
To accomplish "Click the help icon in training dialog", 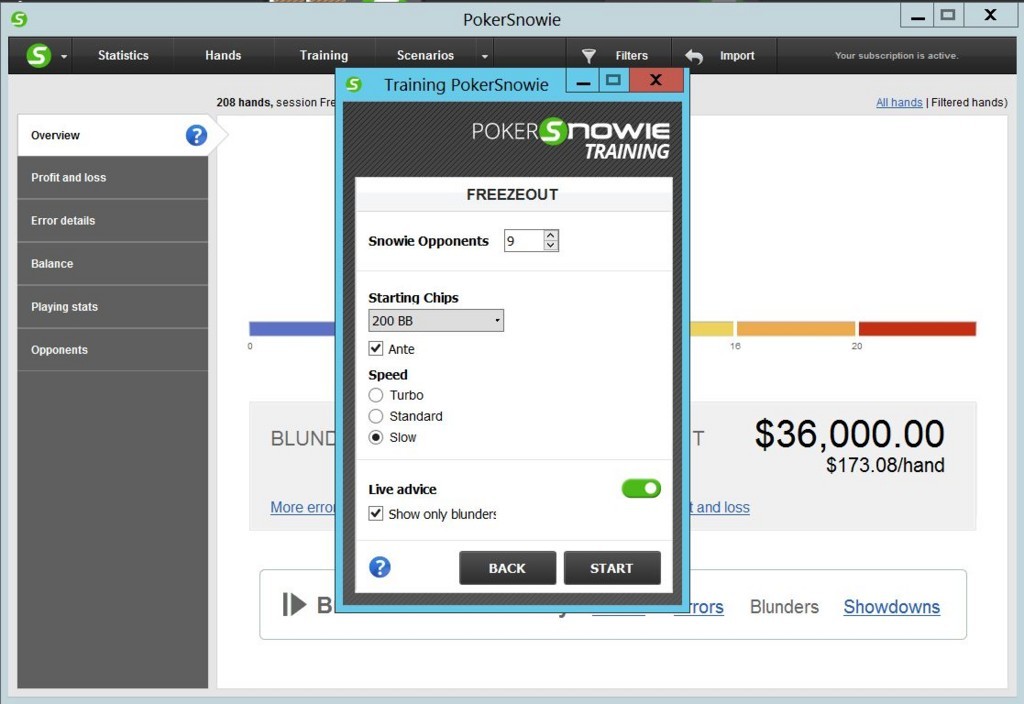I will click(x=379, y=567).
